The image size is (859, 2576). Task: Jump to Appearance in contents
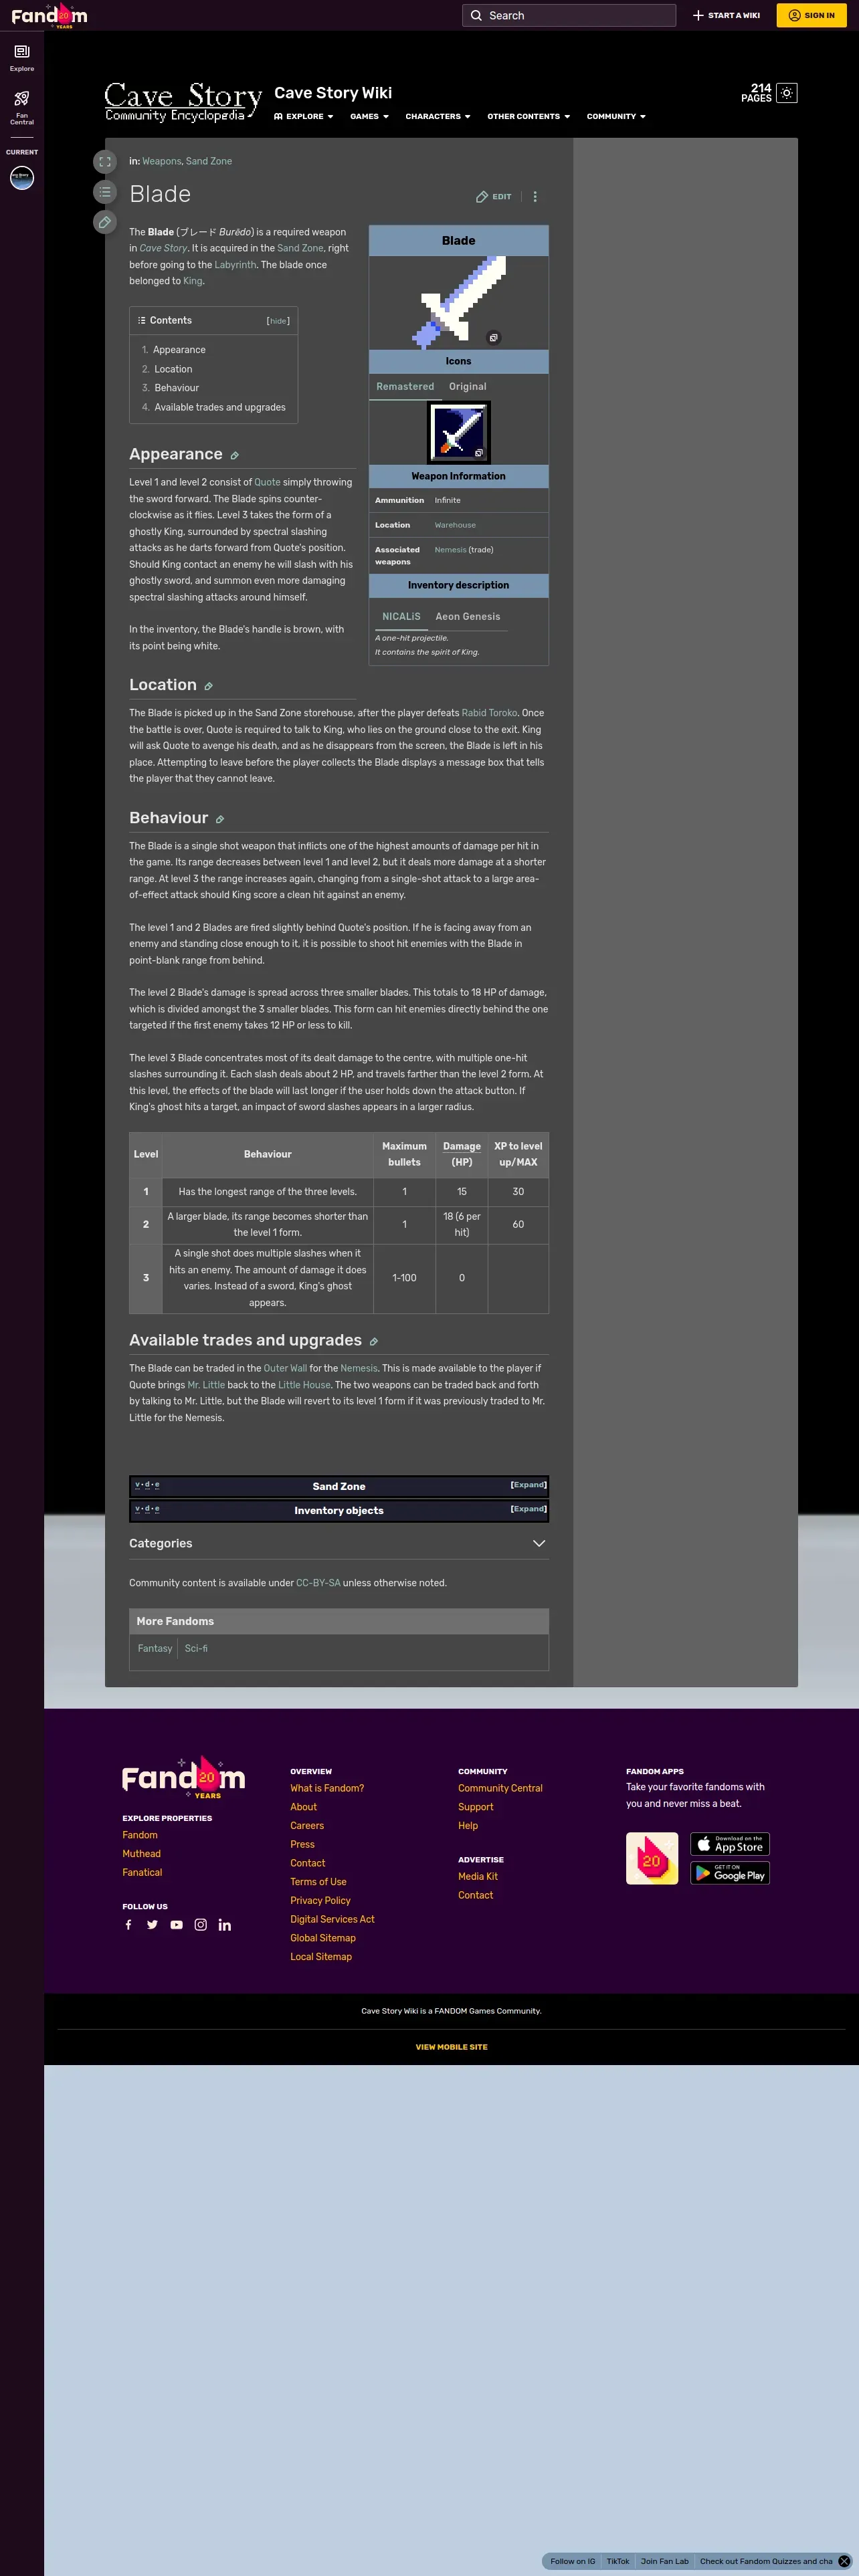179,350
